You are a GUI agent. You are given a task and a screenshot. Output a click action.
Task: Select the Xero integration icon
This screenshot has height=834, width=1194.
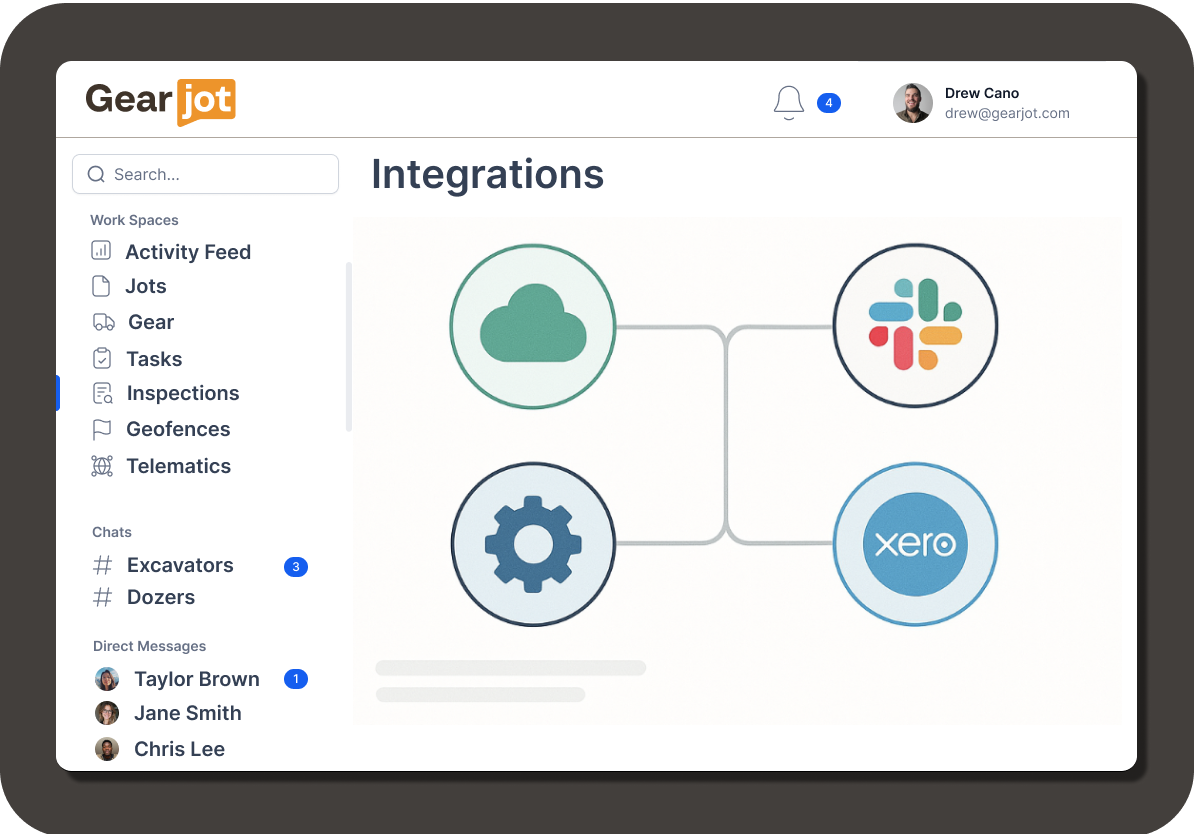pos(915,545)
